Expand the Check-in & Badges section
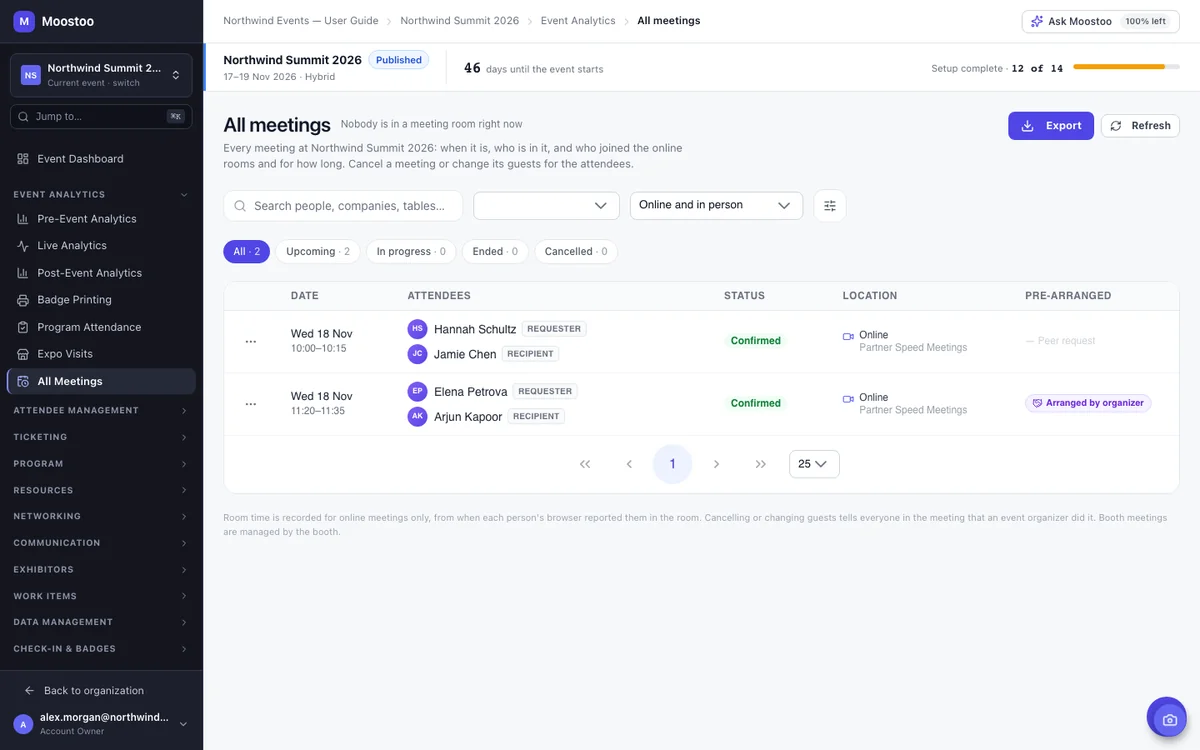 pos(101,649)
